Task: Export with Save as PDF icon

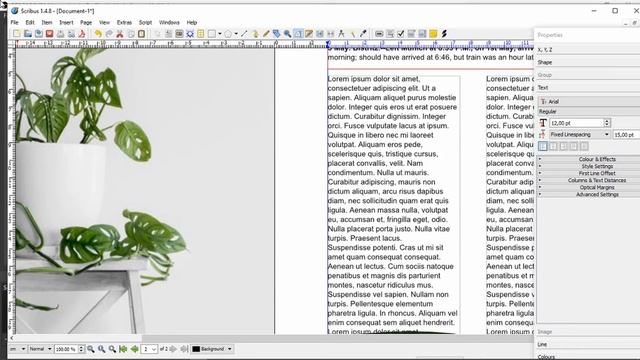Action: pyautogui.click(x=82, y=33)
